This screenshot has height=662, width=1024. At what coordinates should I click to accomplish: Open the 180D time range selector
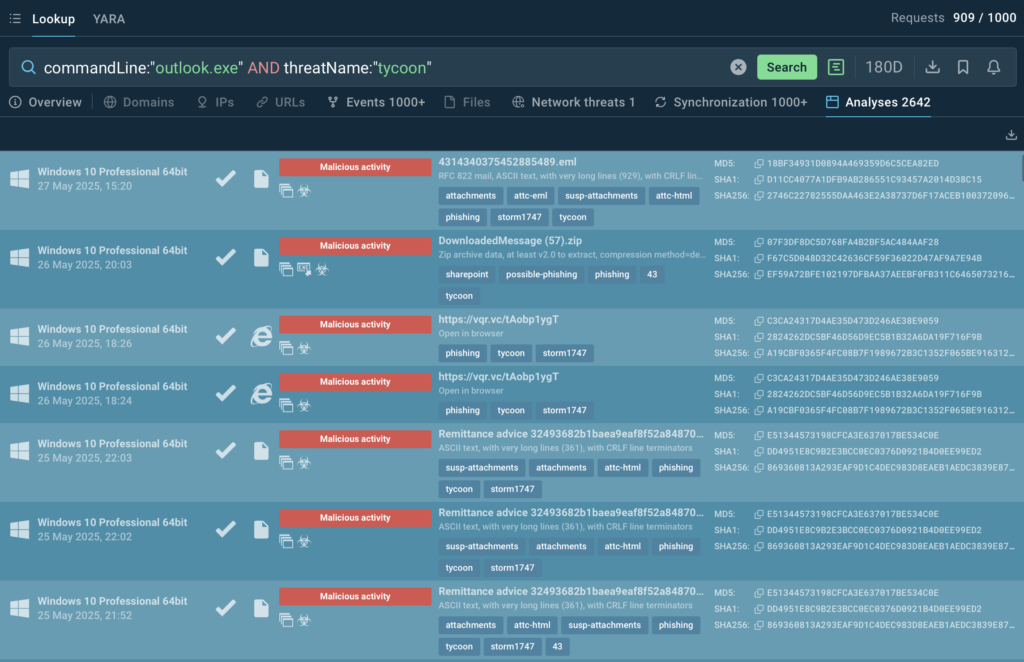[884, 67]
